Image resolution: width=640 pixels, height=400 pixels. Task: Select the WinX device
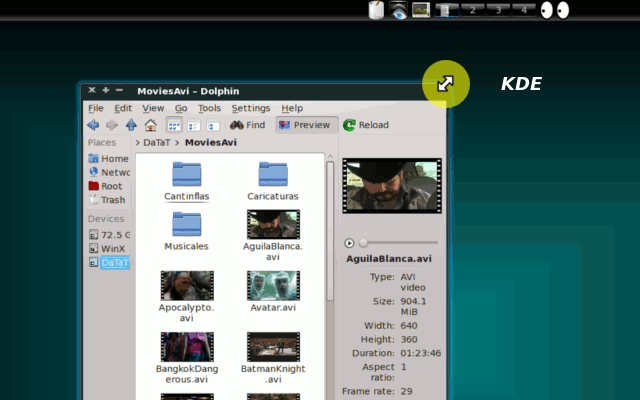(109, 249)
